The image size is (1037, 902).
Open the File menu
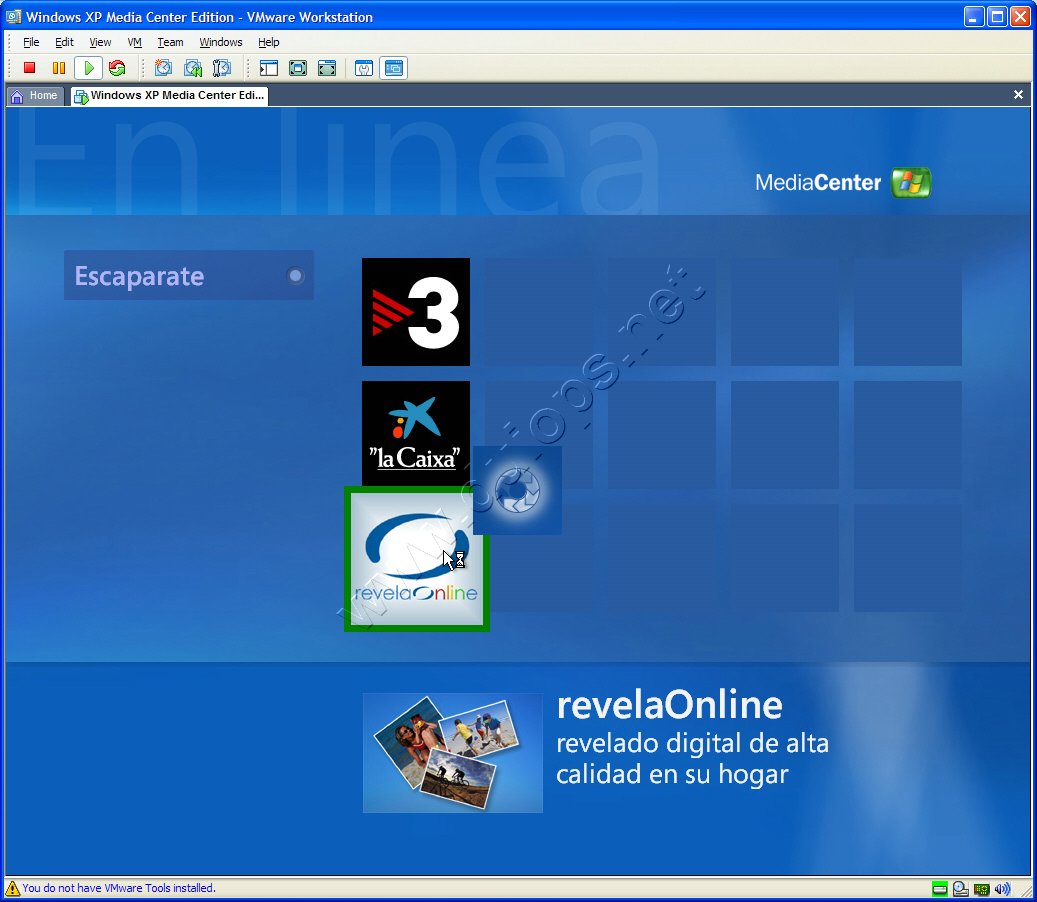coord(31,42)
